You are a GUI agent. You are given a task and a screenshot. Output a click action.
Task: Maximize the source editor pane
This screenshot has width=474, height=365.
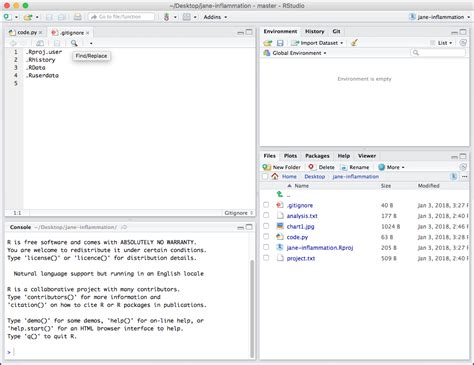point(249,32)
